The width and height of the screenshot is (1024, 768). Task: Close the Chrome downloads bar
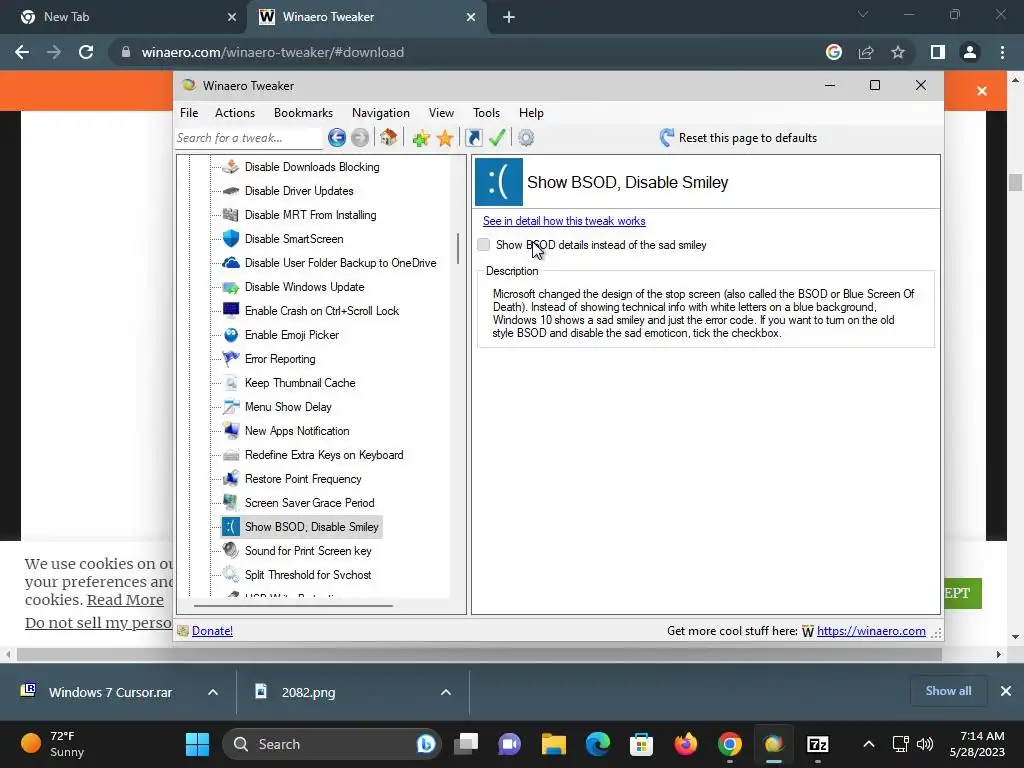tap(1006, 691)
